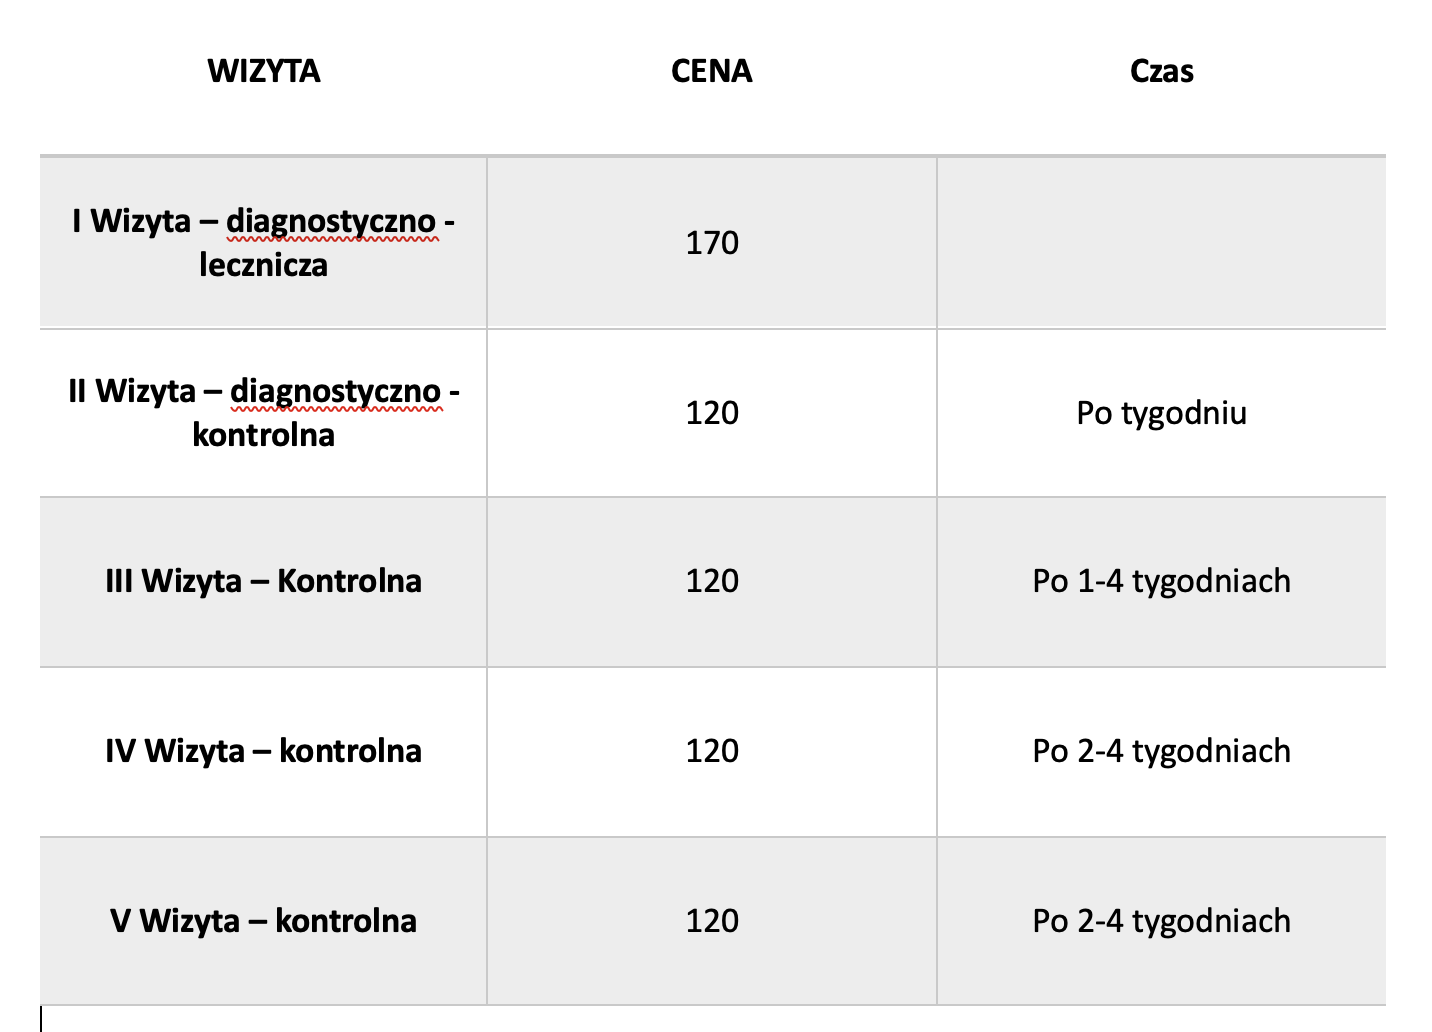Select the 120 price for II Wizyta
Image resolution: width=1432 pixels, height=1032 pixels.
click(x=712, y=413)
